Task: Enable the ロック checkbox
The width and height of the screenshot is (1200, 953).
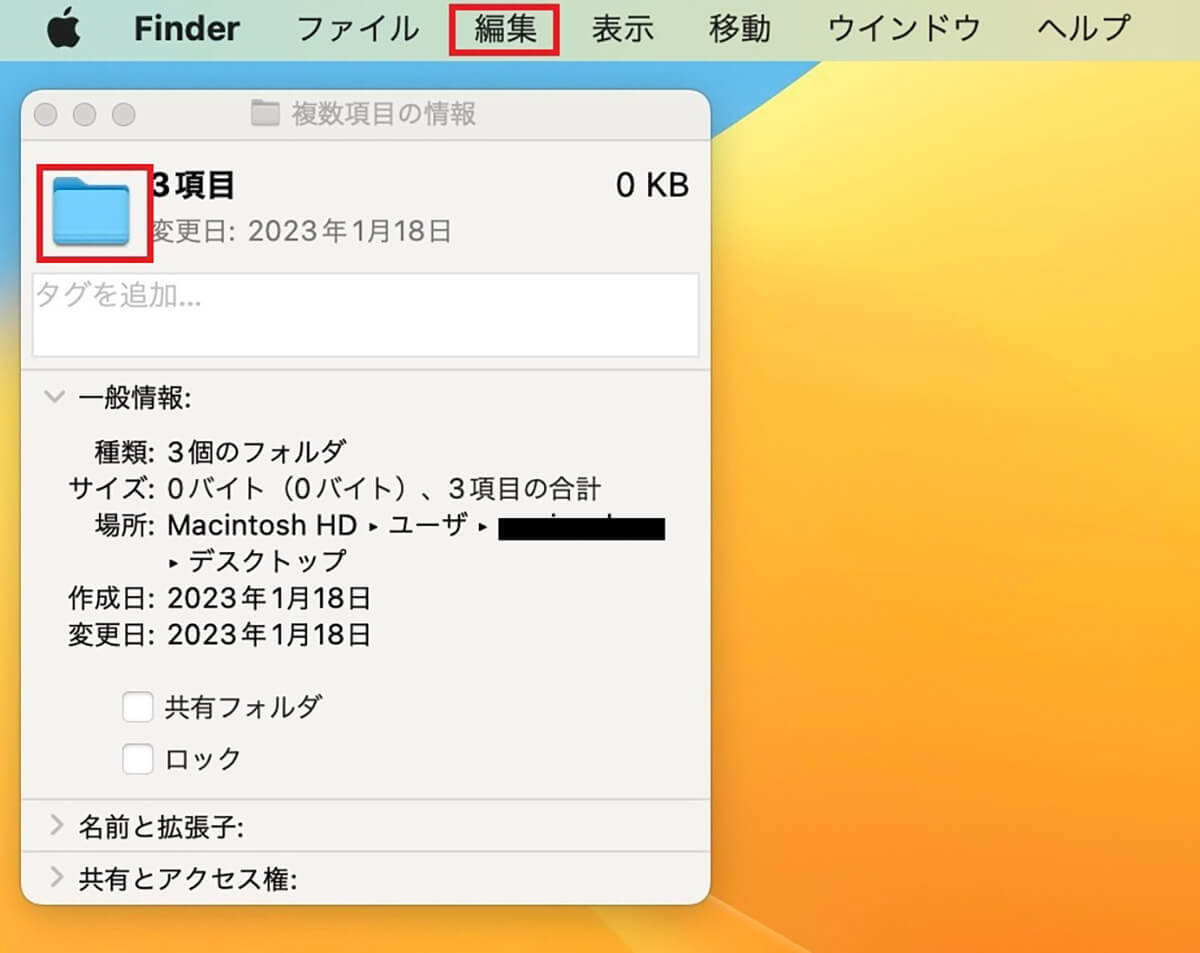Action: [x=138, y=759]
